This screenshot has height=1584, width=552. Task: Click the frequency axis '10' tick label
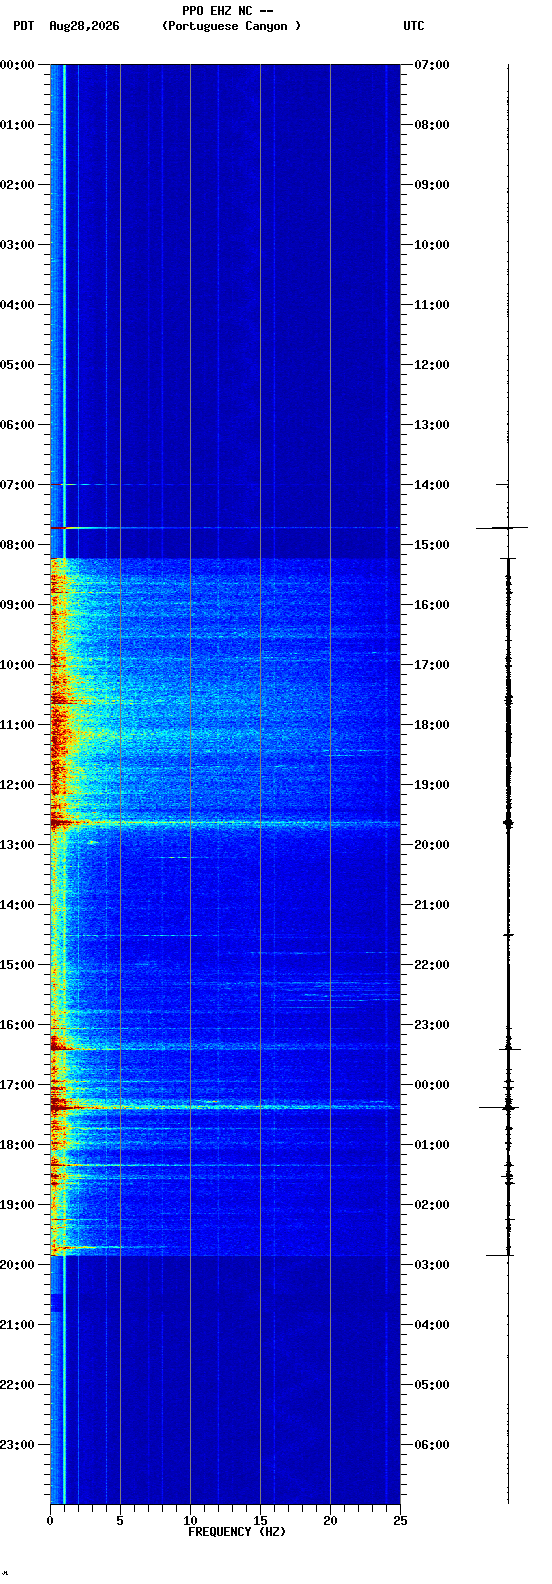tap(190, 1521)
